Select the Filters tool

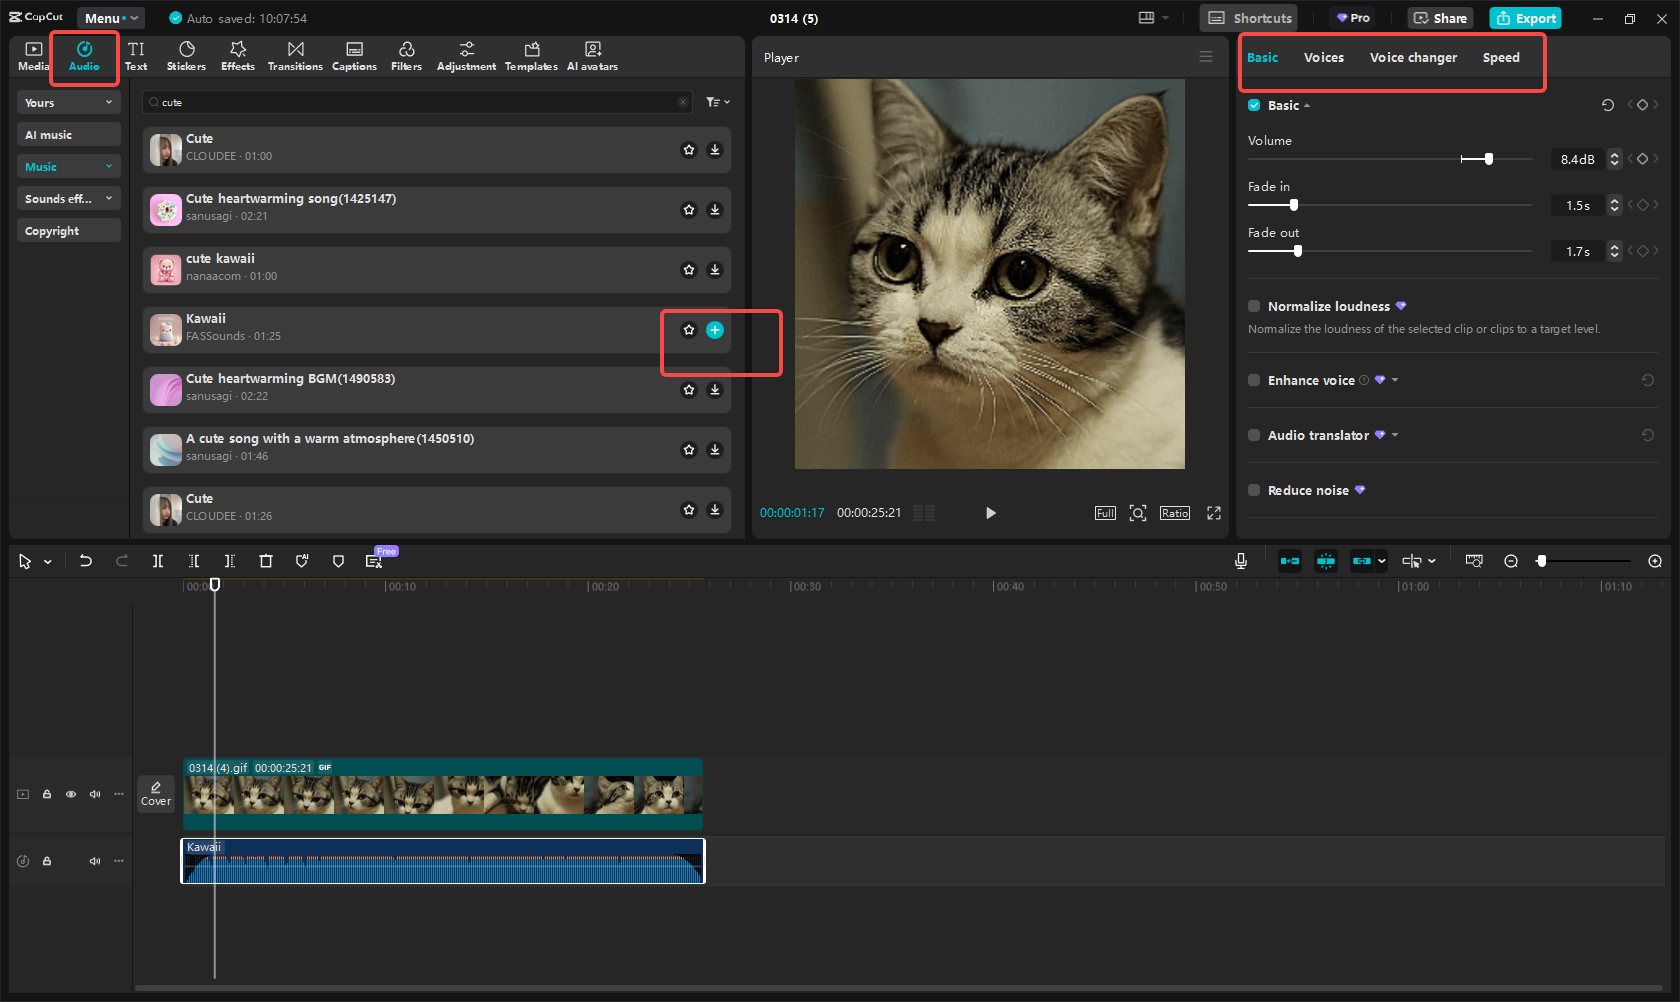(x=406, y=55)
